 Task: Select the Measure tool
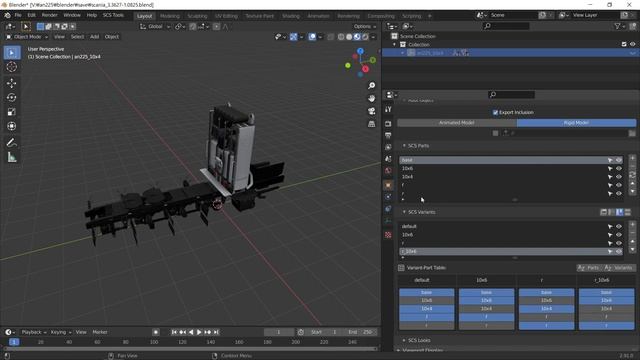(x=11, y=157)
